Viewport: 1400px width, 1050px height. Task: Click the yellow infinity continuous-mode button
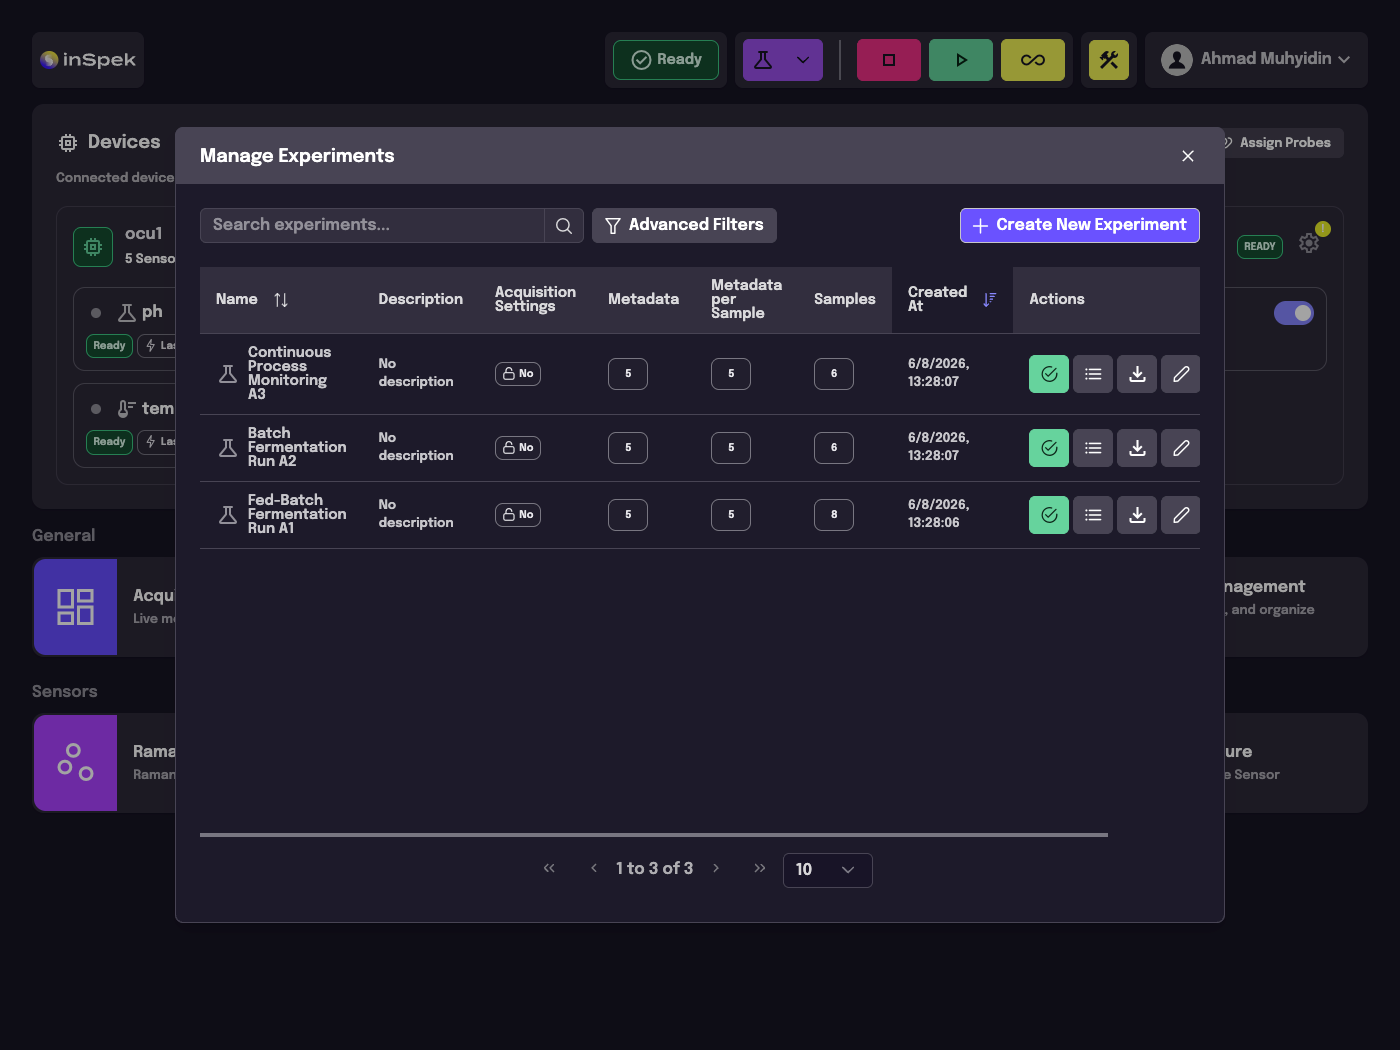point(1033,60)
